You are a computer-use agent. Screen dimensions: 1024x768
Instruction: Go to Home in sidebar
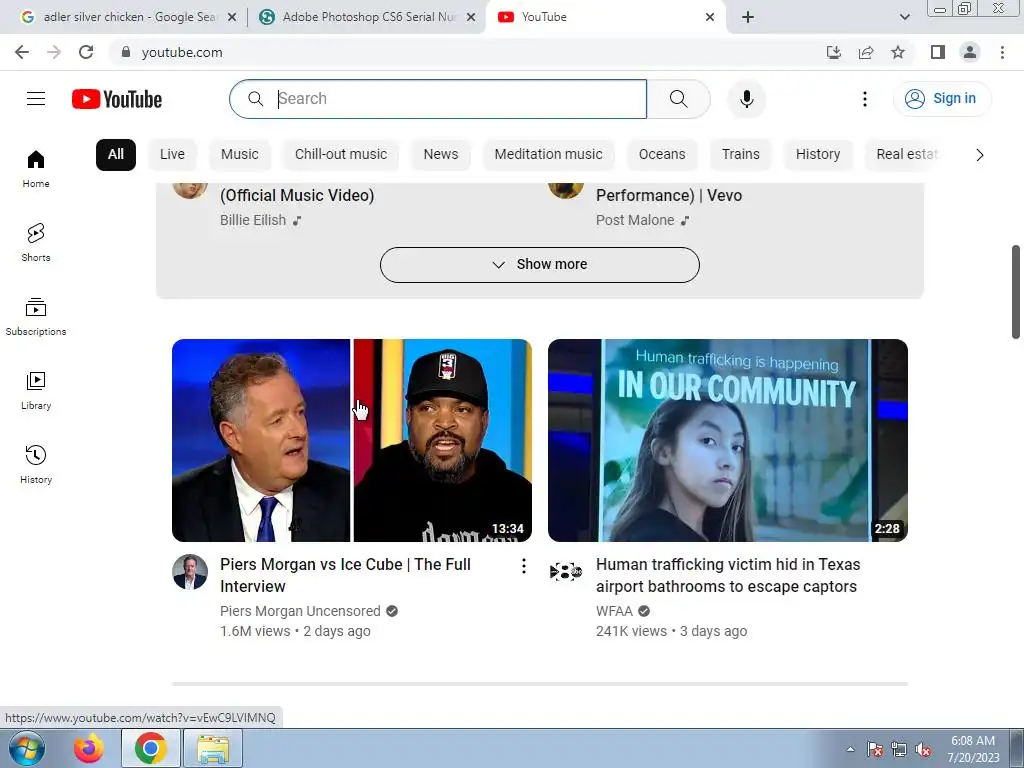tap(36, 168)
